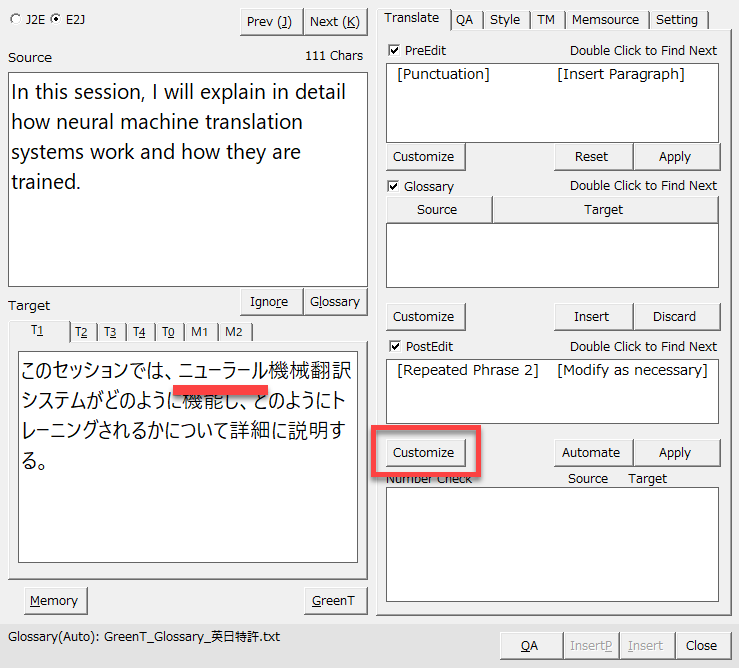The image size is (739, 668).
Task: Open the Memsource tab
Action: click(606, 19)
